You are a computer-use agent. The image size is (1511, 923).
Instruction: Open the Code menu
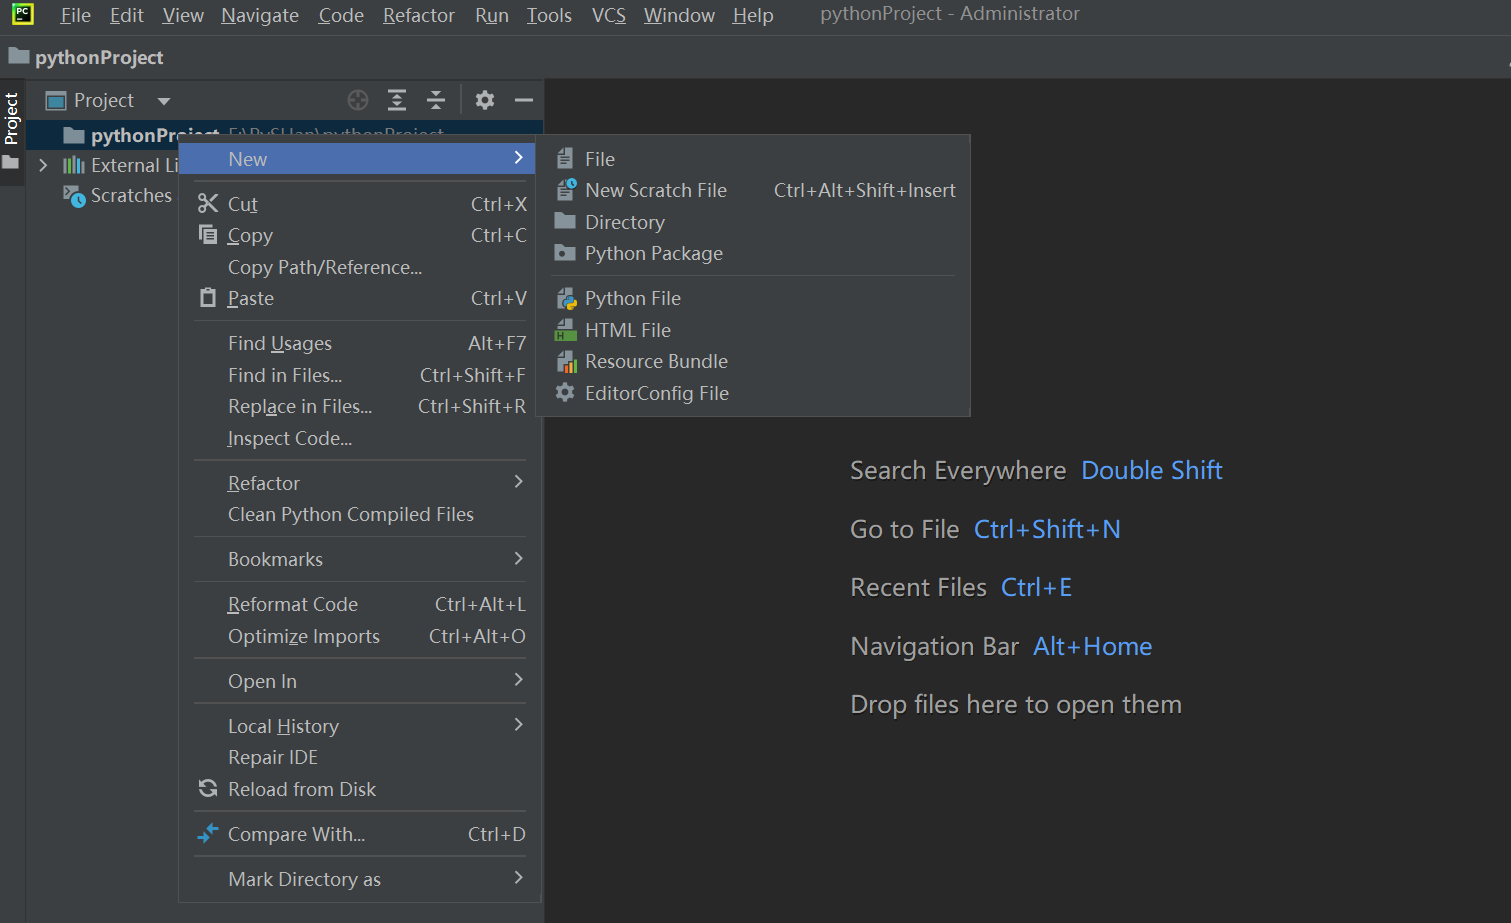click(341, 15)
